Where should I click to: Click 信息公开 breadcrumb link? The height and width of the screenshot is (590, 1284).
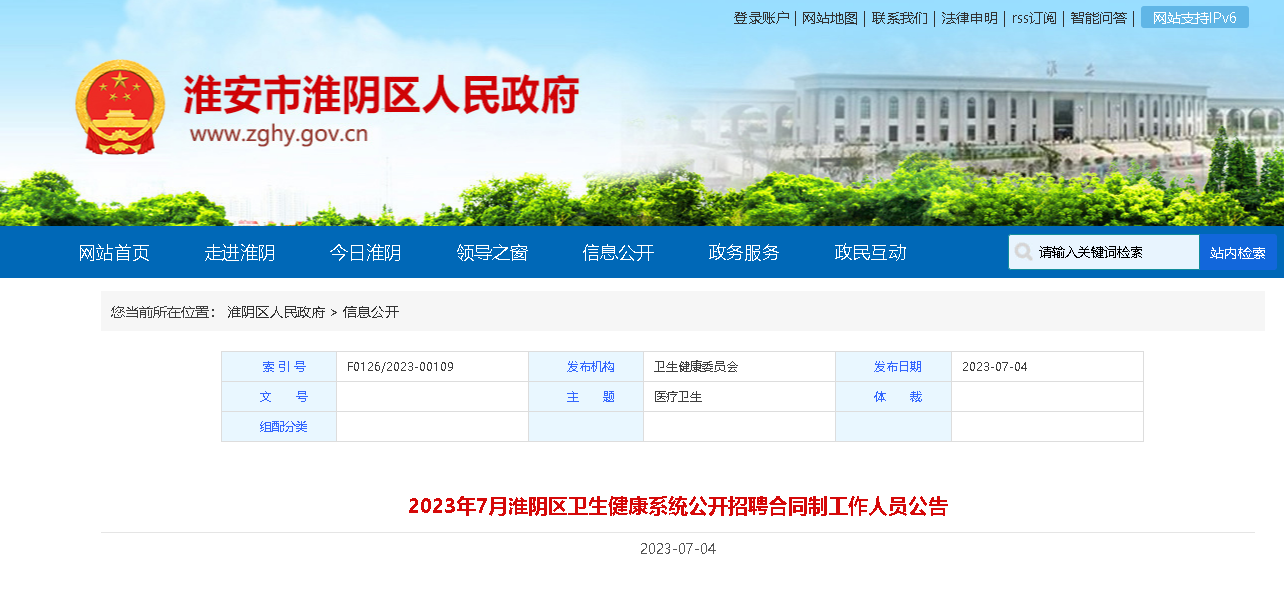[371, 312]
